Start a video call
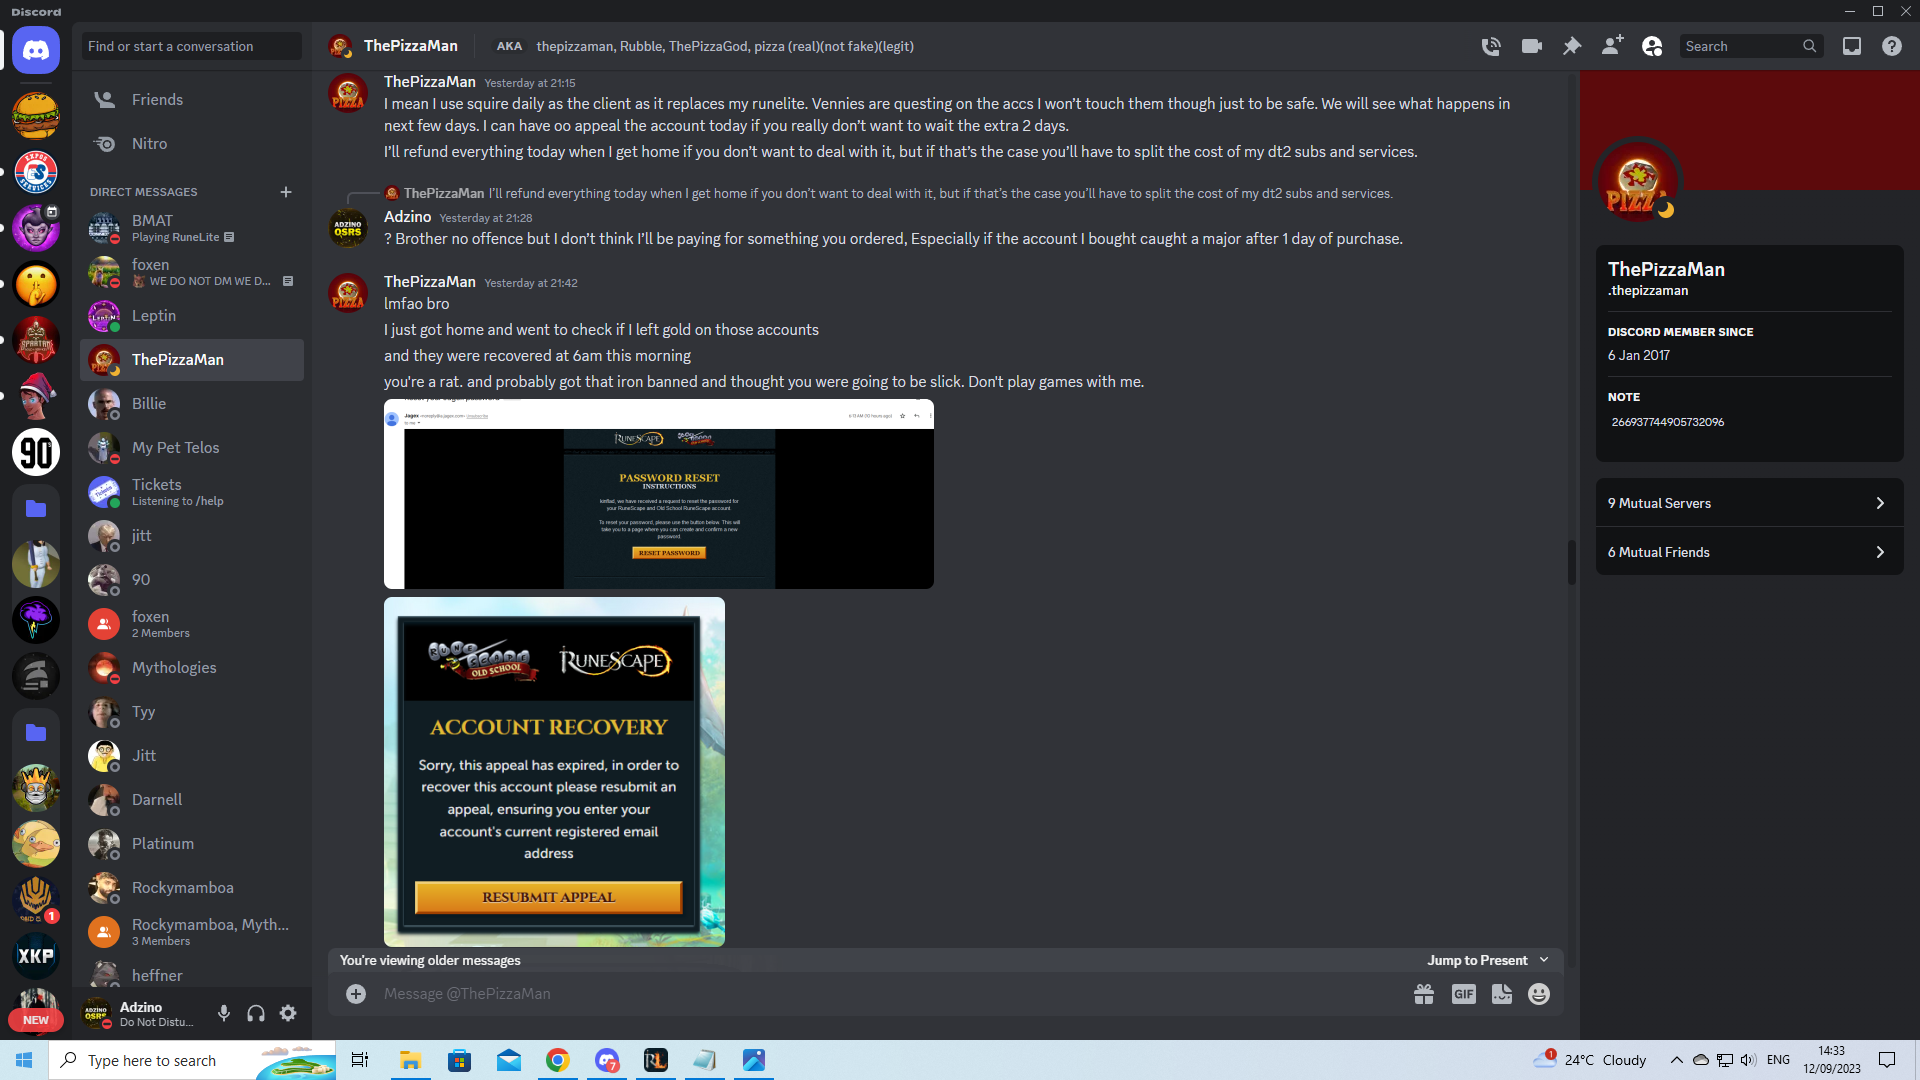Image resolution: width=1920 pixels, height=1080 pixels. click(x=1531, y=46)
